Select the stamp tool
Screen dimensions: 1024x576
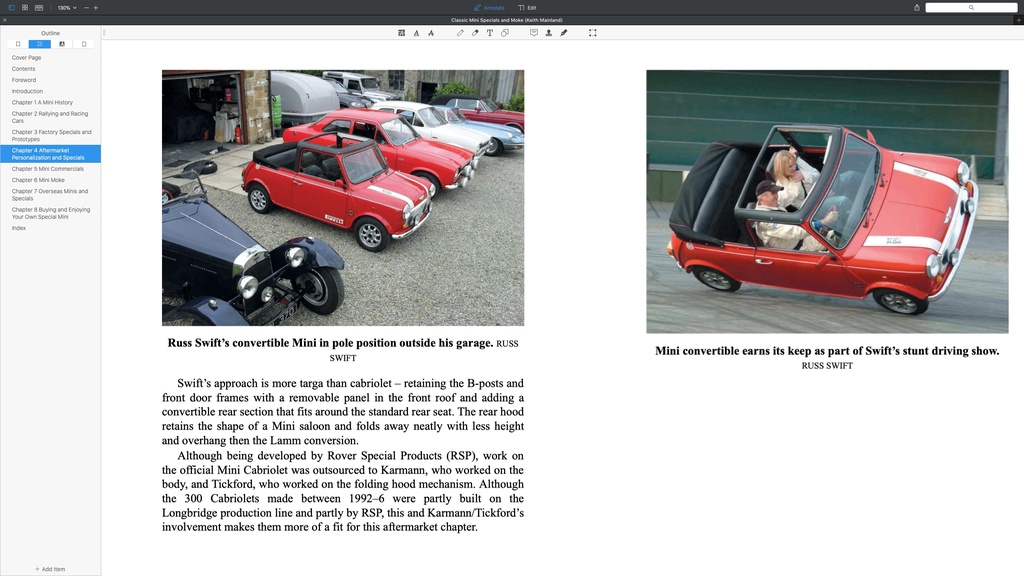549,32
